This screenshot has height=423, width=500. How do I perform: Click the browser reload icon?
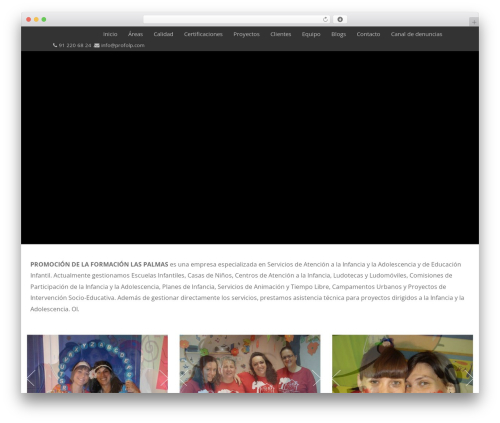[325, 20]
